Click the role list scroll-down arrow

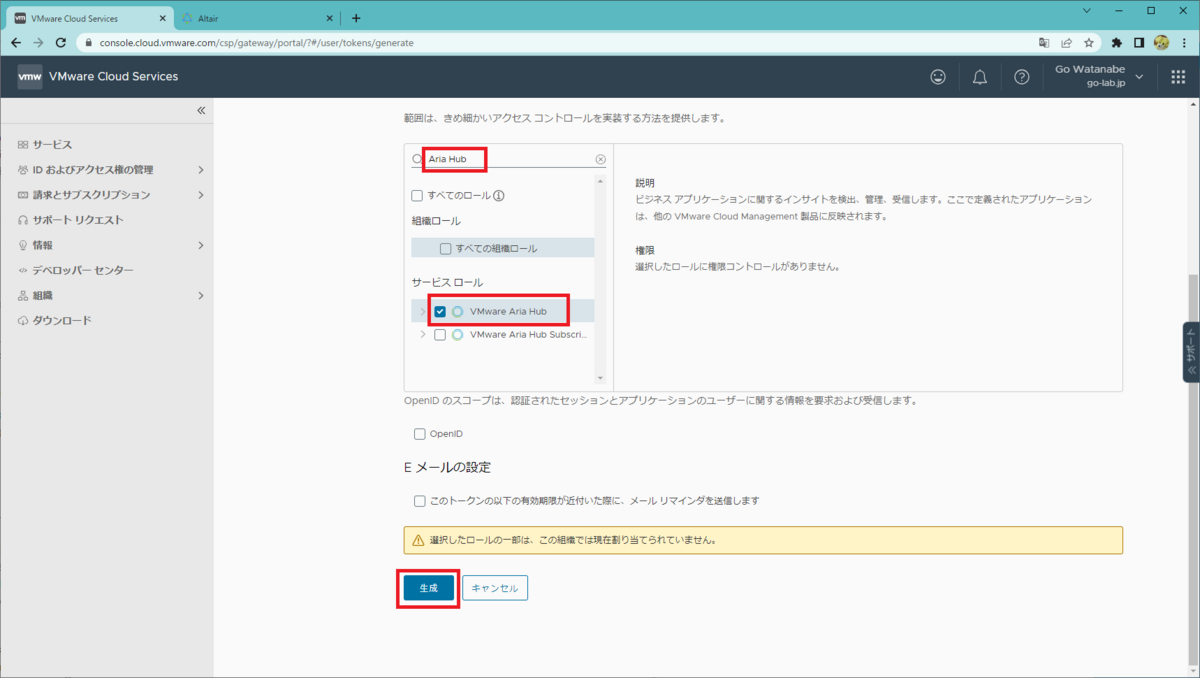(x=600, y=378)
